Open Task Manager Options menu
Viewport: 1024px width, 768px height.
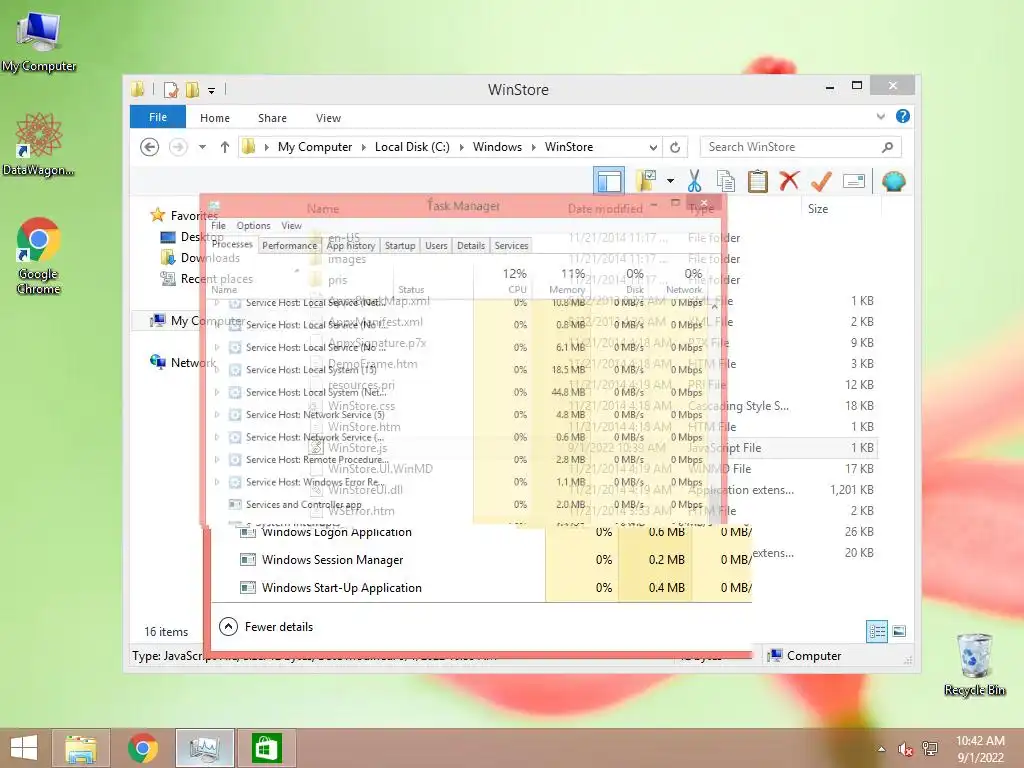[253, 226]
